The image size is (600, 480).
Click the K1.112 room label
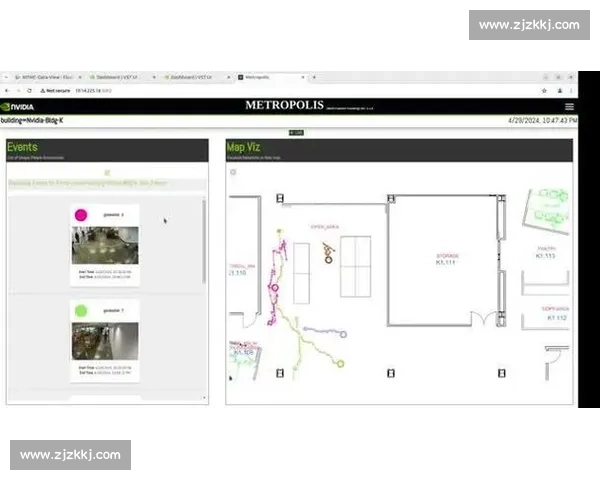[x=557, y=318]
